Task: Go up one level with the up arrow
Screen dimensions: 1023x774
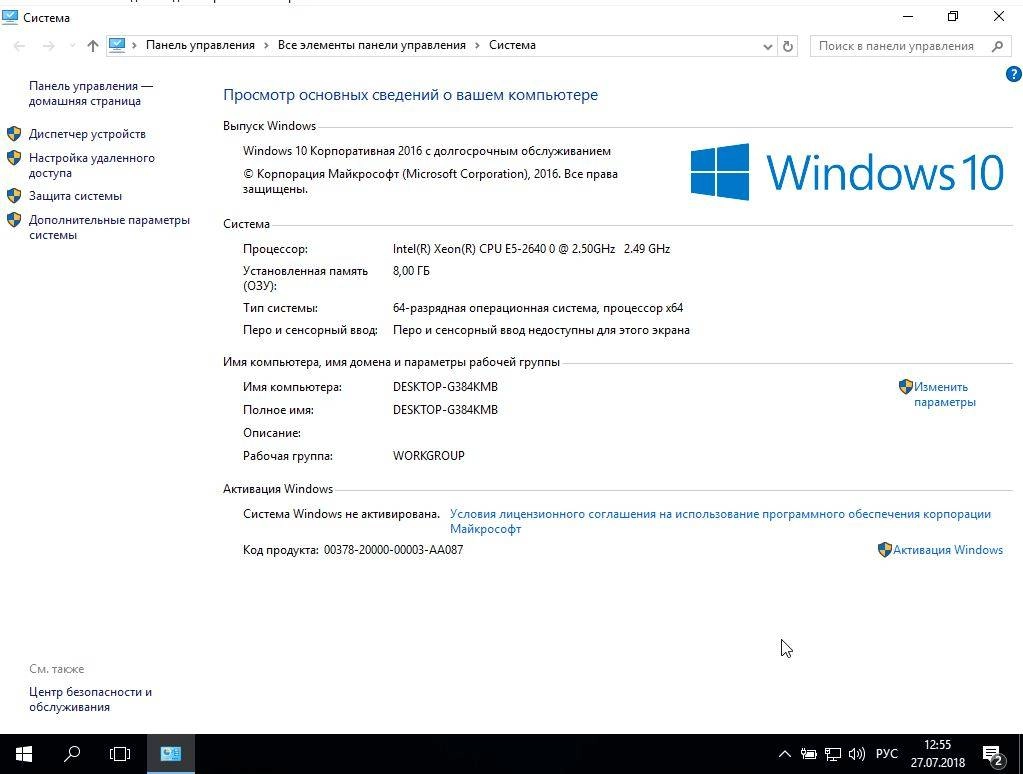Action: tap(93, 46)
